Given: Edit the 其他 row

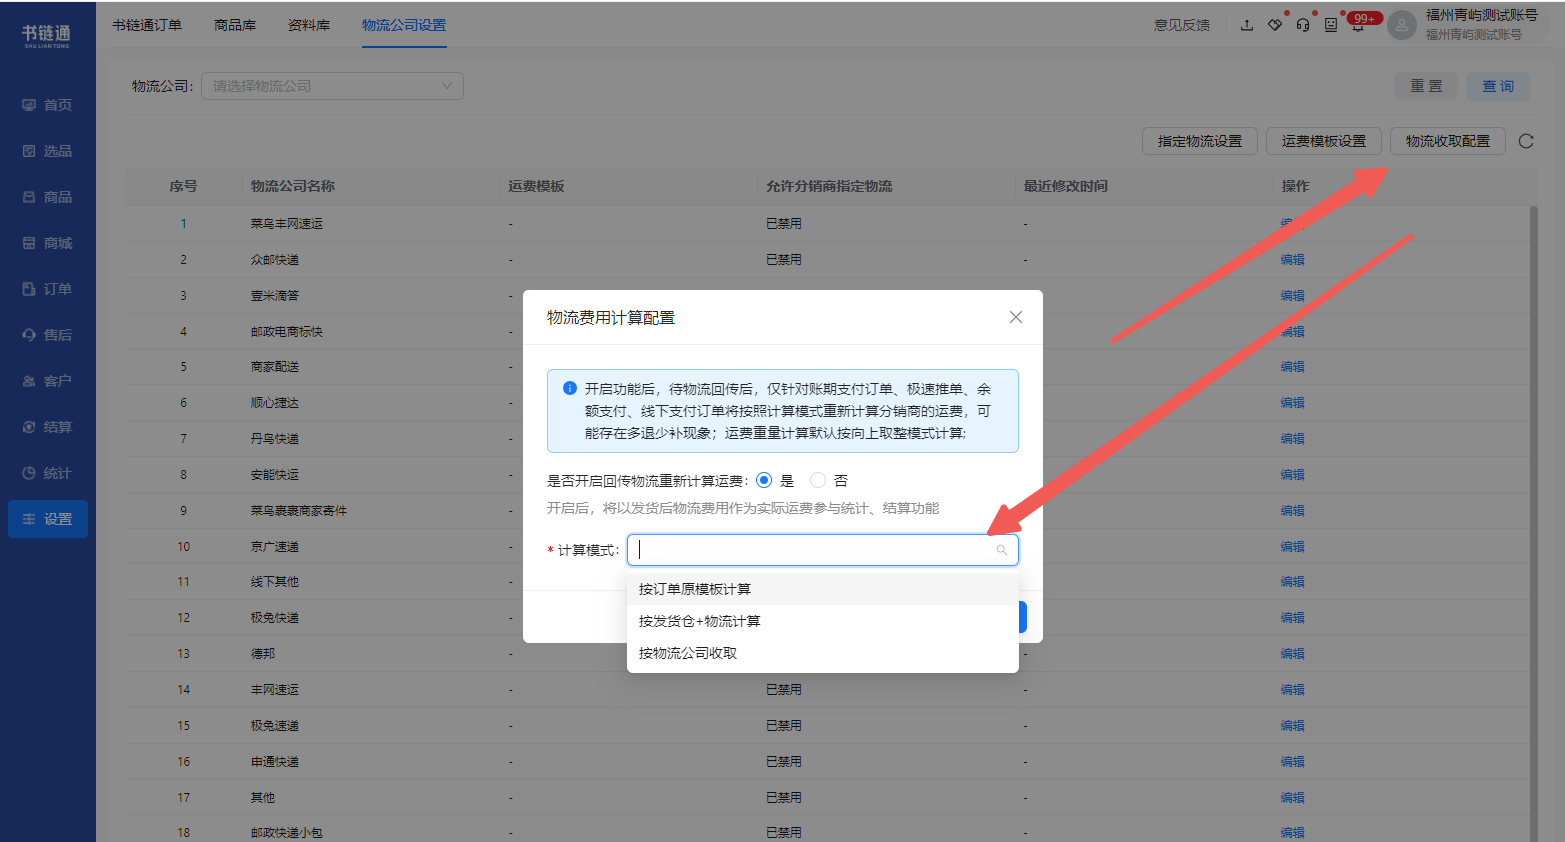Looking at the screenshot, I should point(1293,798).
